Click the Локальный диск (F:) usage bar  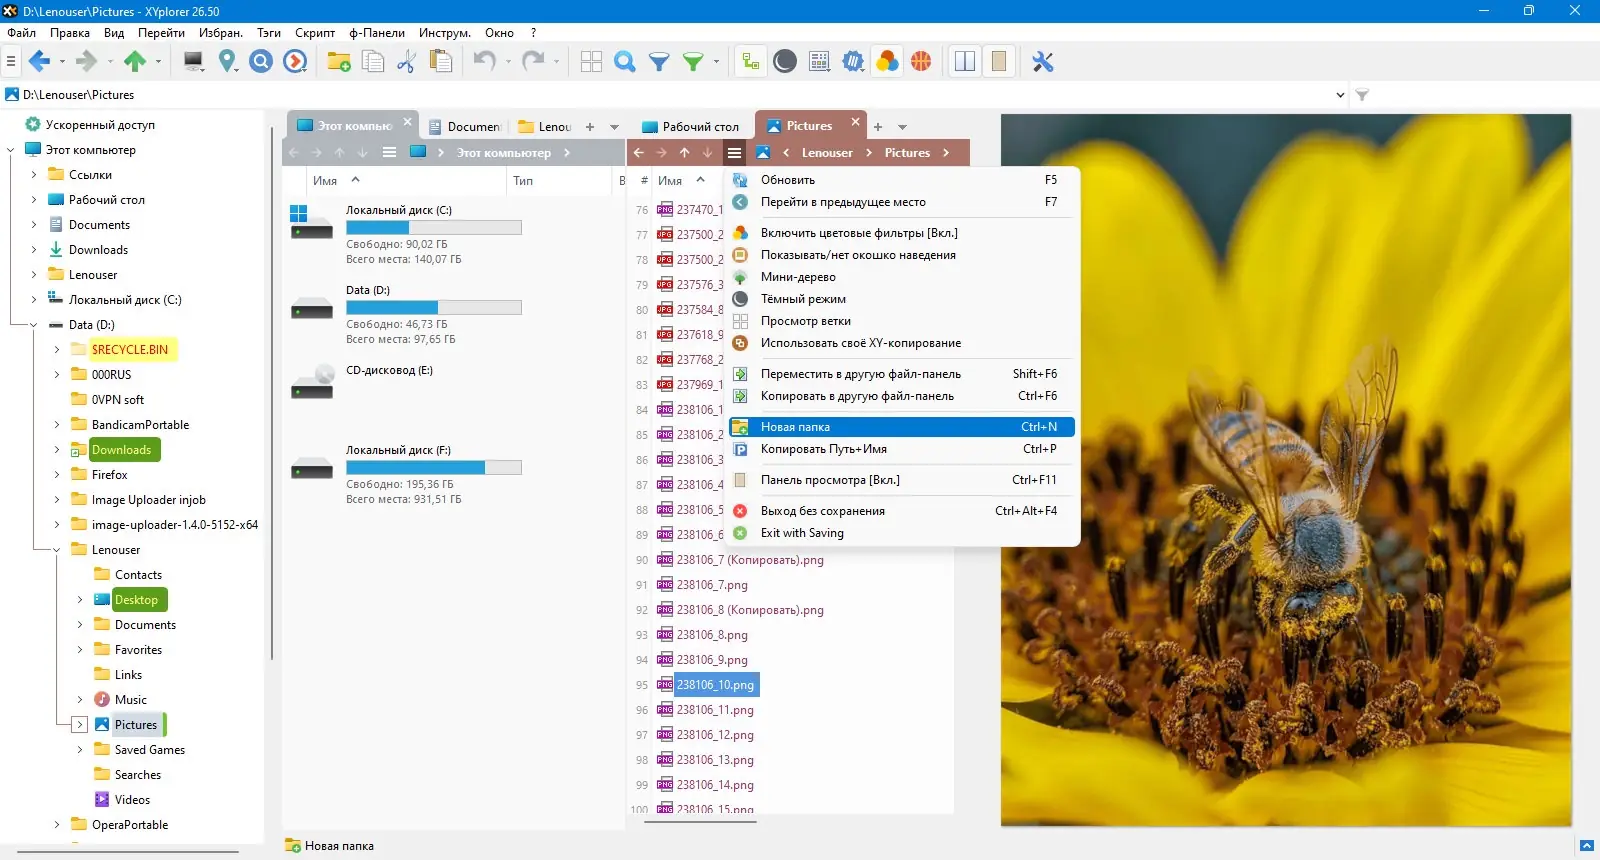point(434,467)
